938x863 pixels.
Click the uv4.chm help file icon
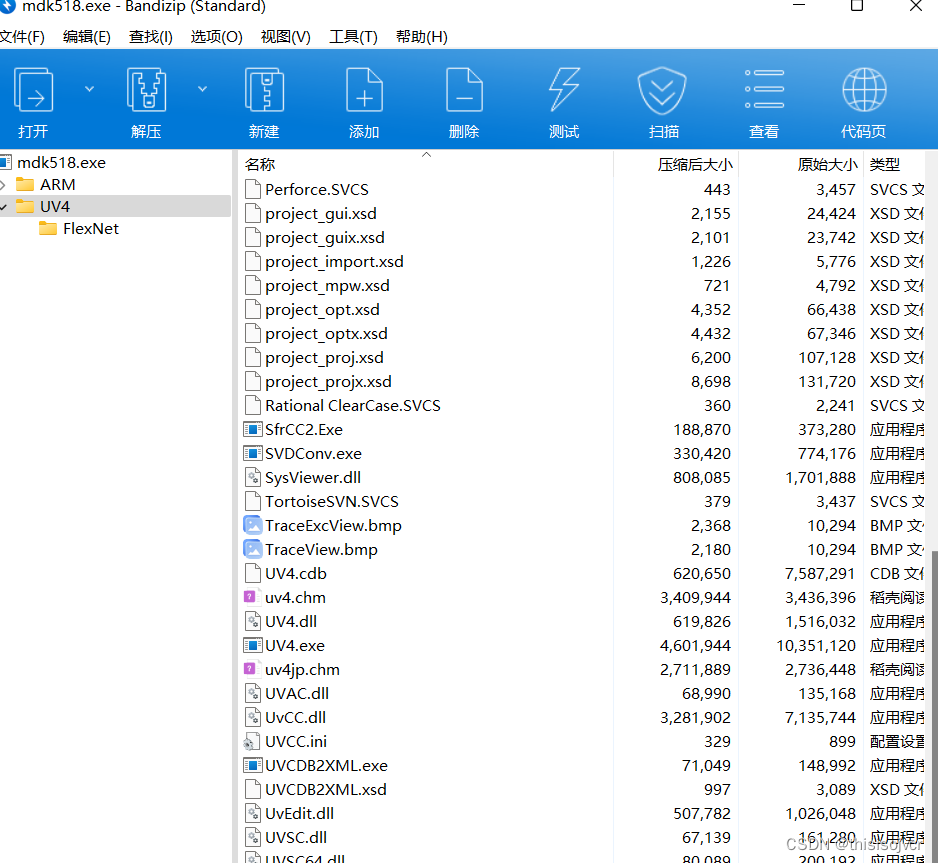251,597
